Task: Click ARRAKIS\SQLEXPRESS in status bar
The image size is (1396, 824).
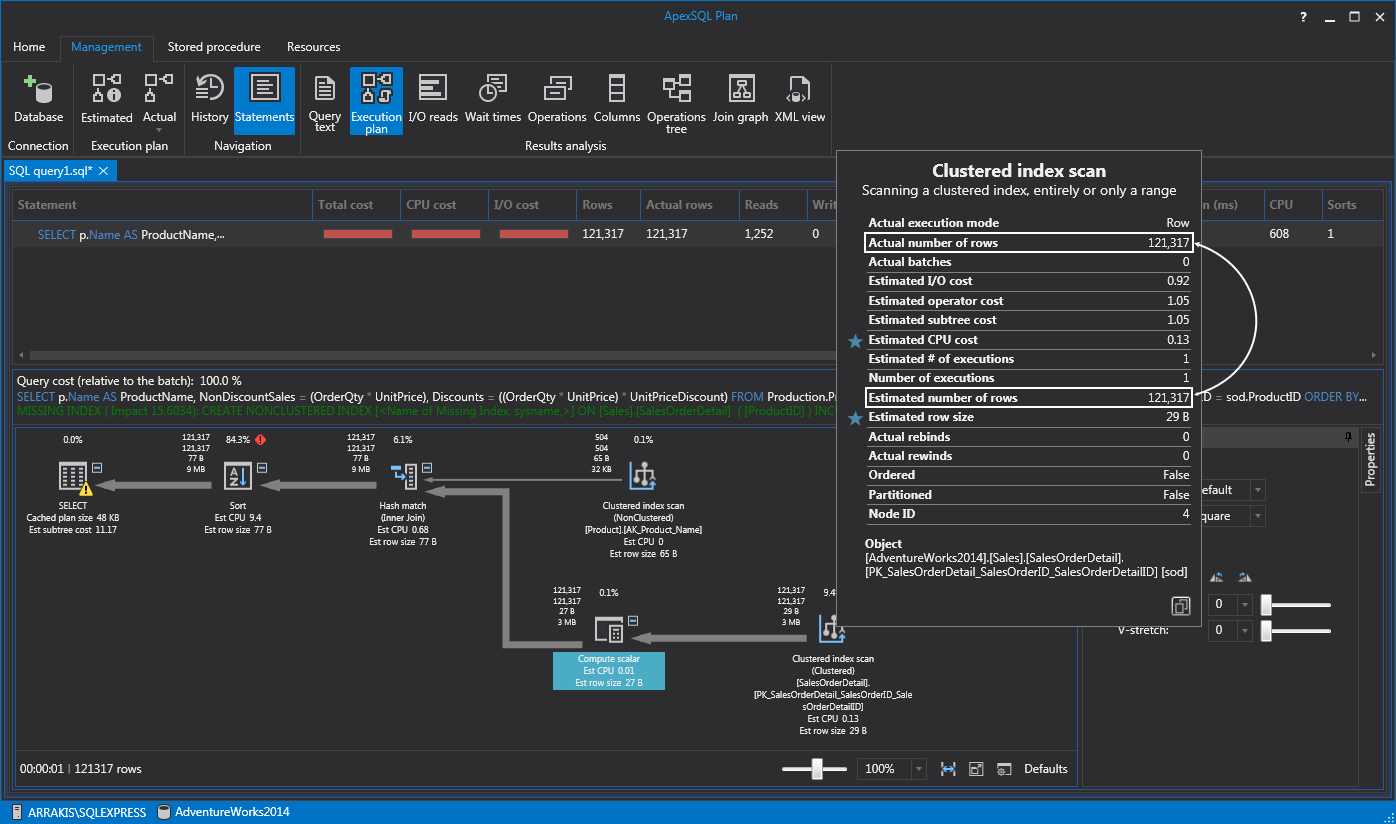Action: (79, 812)
